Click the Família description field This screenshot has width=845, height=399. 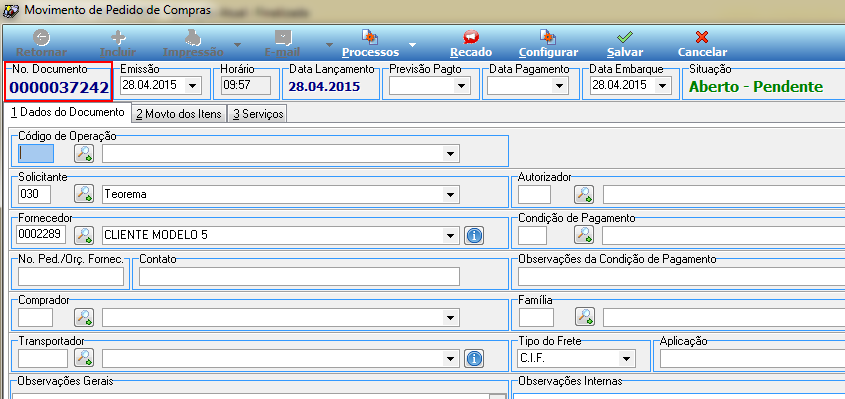pos(723,318)
